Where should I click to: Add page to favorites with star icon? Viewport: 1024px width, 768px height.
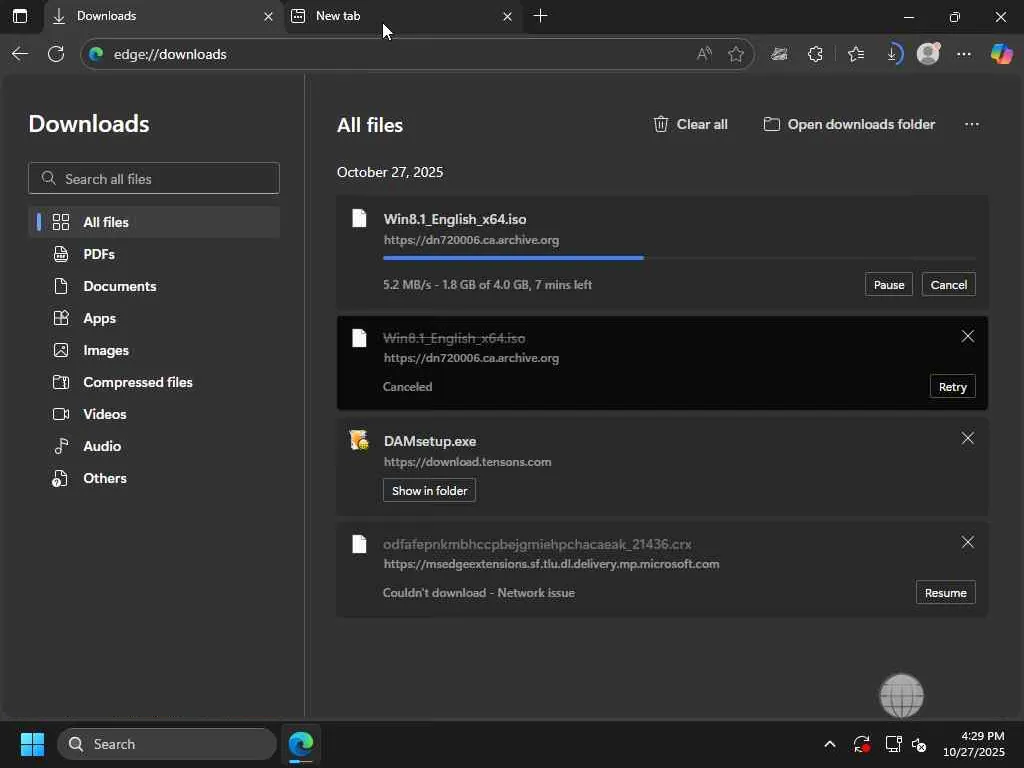(737, 54)
